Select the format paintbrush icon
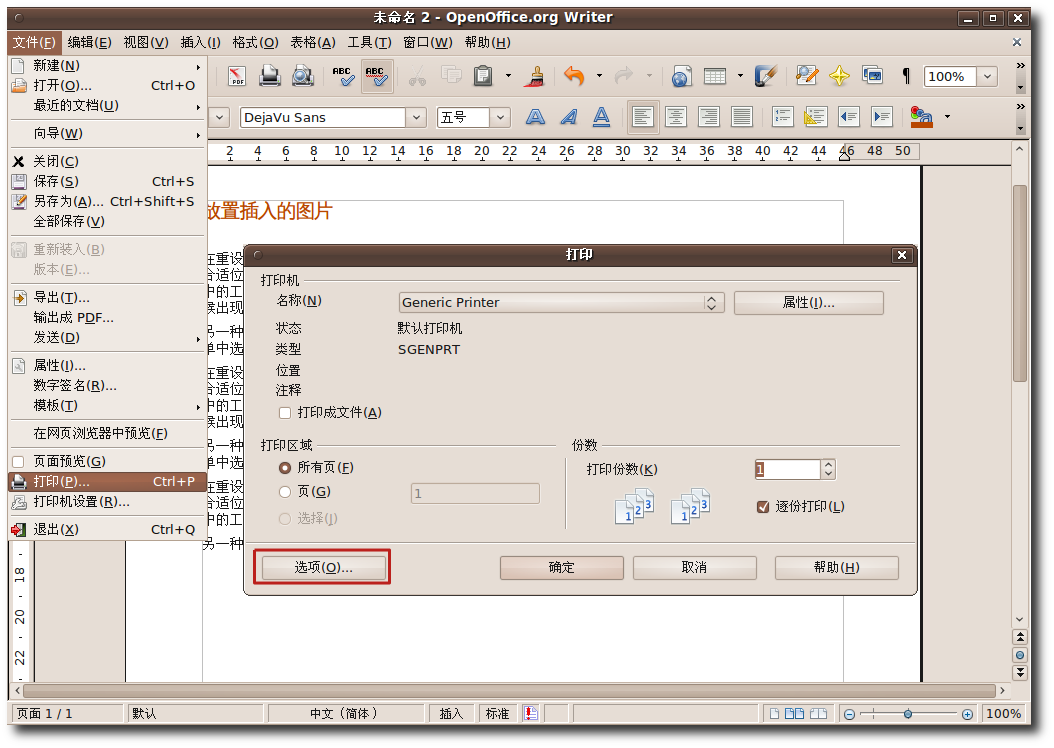The height and width of the screenshot is (748, 1054). [536, 76]
